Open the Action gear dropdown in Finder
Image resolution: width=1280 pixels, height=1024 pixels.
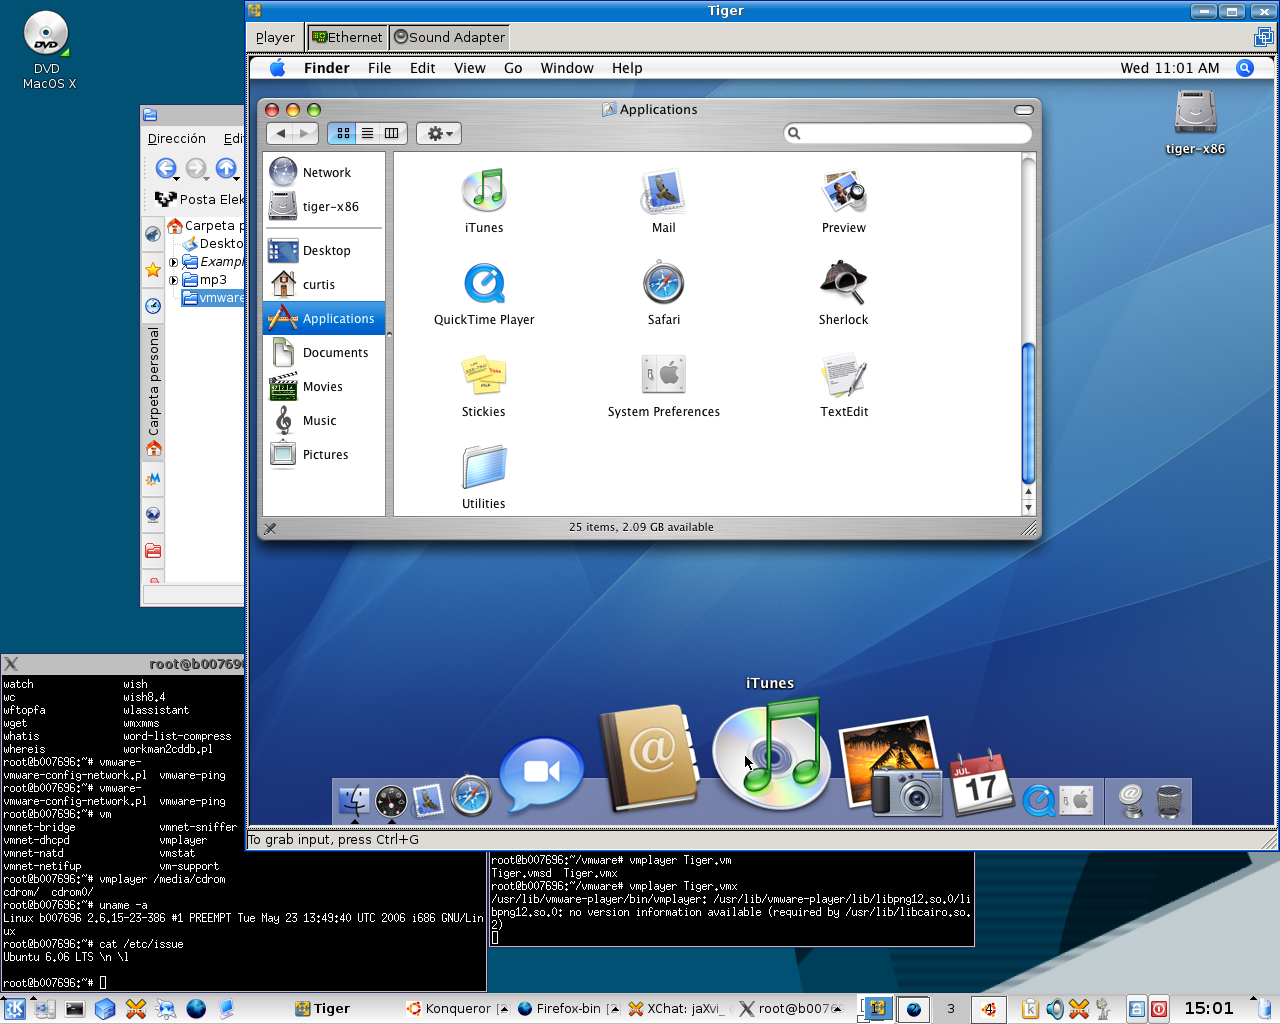point(438,133)
